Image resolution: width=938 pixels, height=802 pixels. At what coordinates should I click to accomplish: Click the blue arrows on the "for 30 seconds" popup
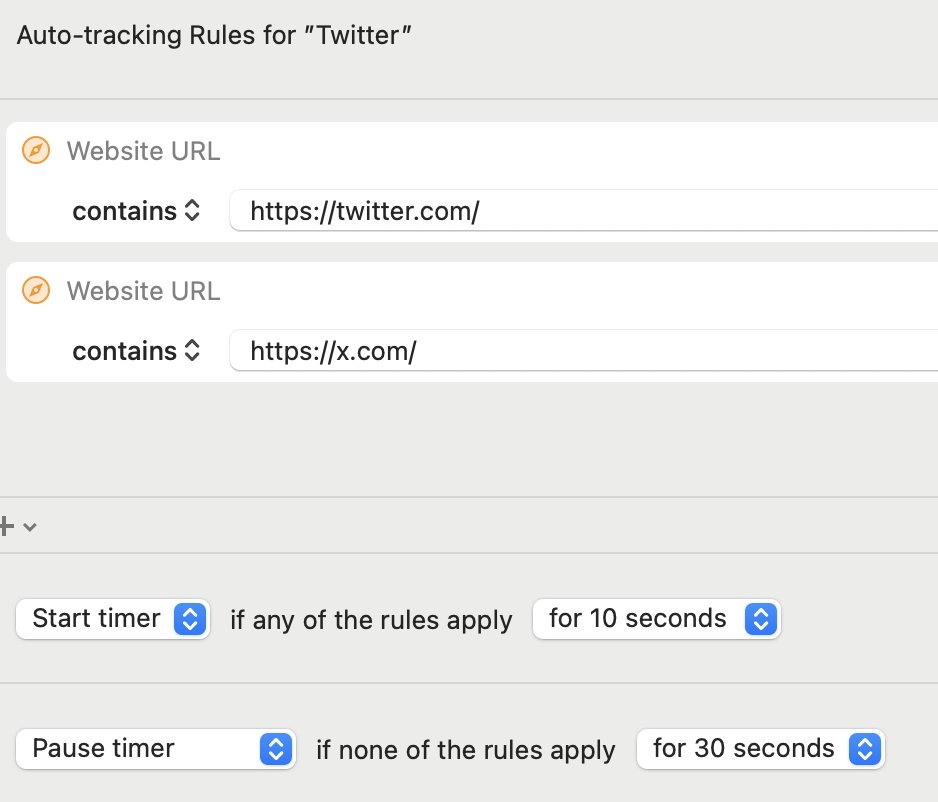(865, 749)
